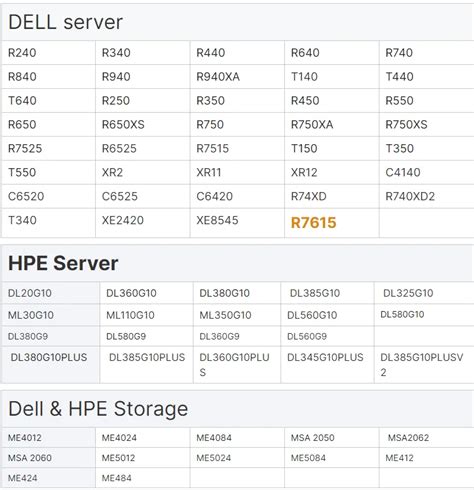Click the DELL server section heading

(x=65, y=22)
